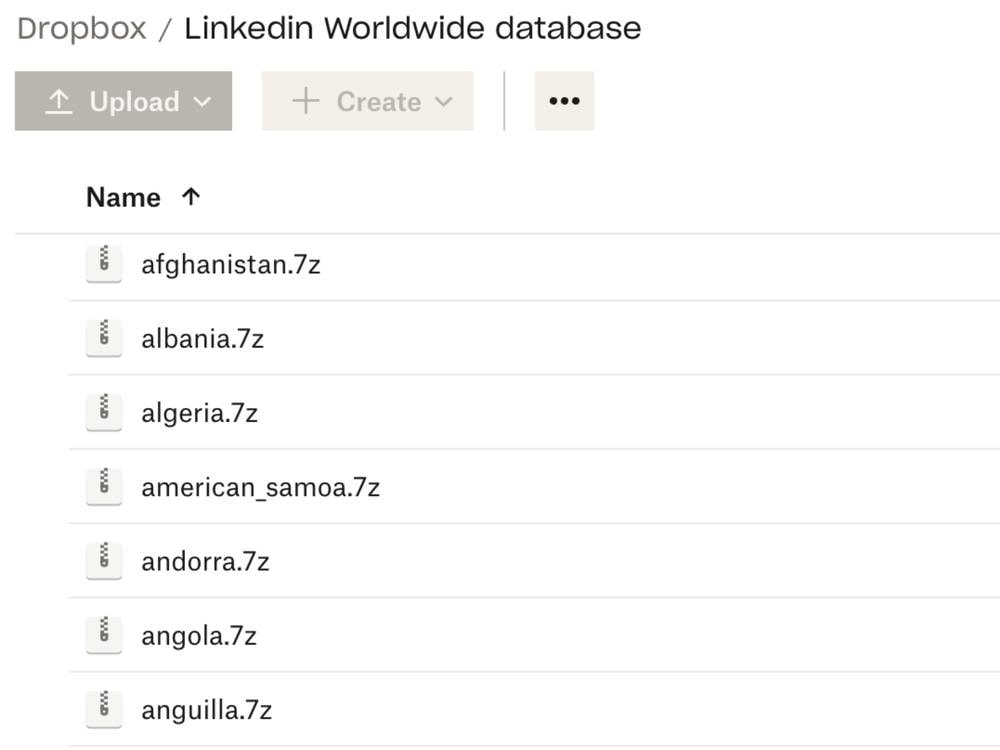The width and height of the screenshot is (1000, 750).
Task: Expand the Create dropdown menu
Action: pos(367,101)
